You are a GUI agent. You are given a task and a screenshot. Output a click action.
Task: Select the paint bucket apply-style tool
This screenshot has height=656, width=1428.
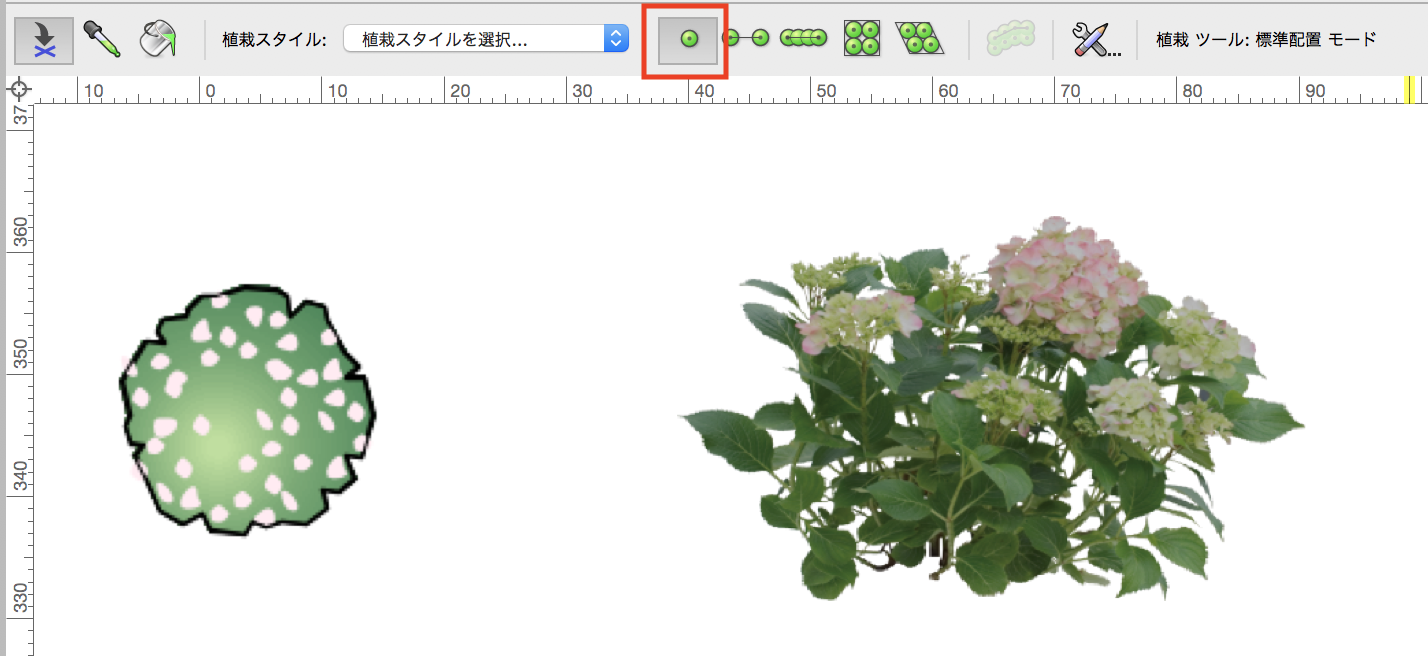pos(157,40)
